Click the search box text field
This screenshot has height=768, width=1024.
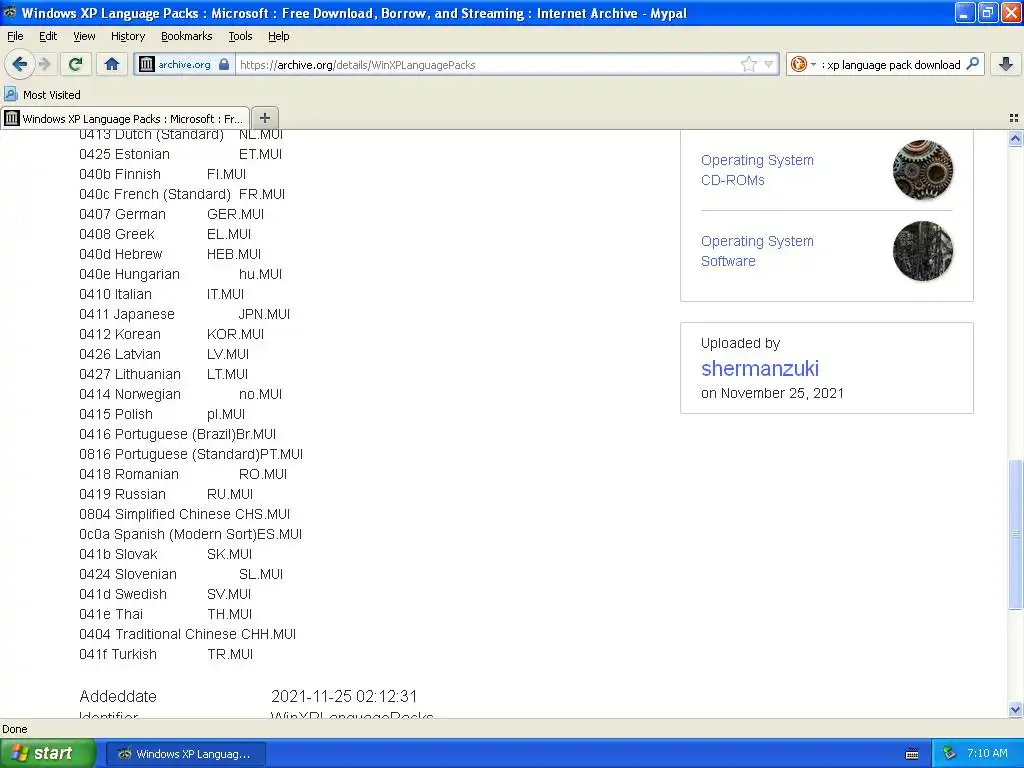pos(891,65)
